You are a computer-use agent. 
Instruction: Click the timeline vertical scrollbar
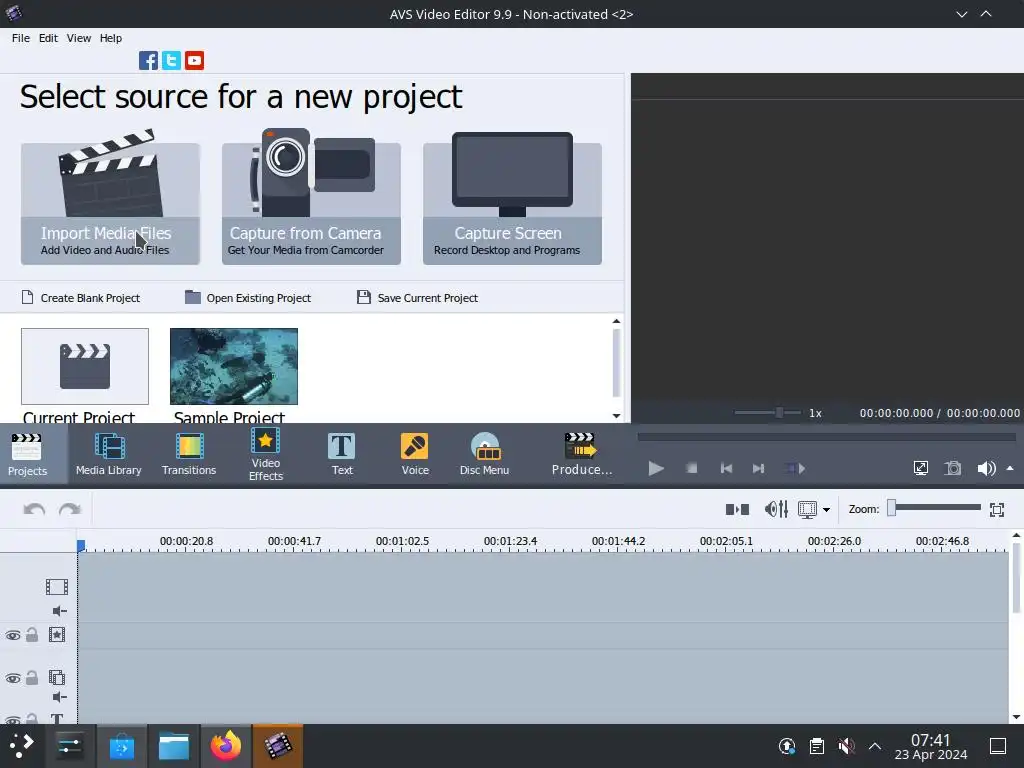pos(1016,577)
